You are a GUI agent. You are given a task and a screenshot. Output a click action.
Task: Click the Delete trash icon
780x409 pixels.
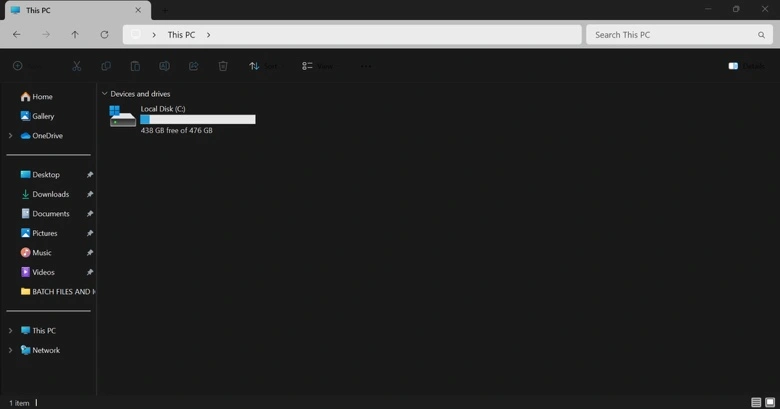223,66
